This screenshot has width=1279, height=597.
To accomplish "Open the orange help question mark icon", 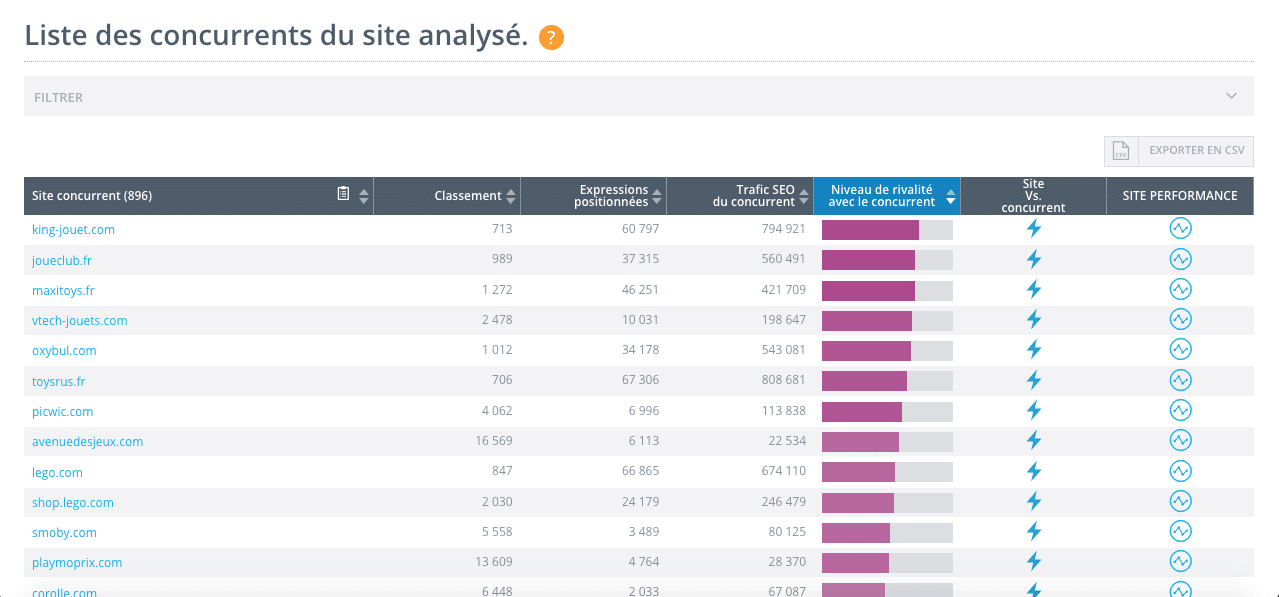I will tap(551, 38).
